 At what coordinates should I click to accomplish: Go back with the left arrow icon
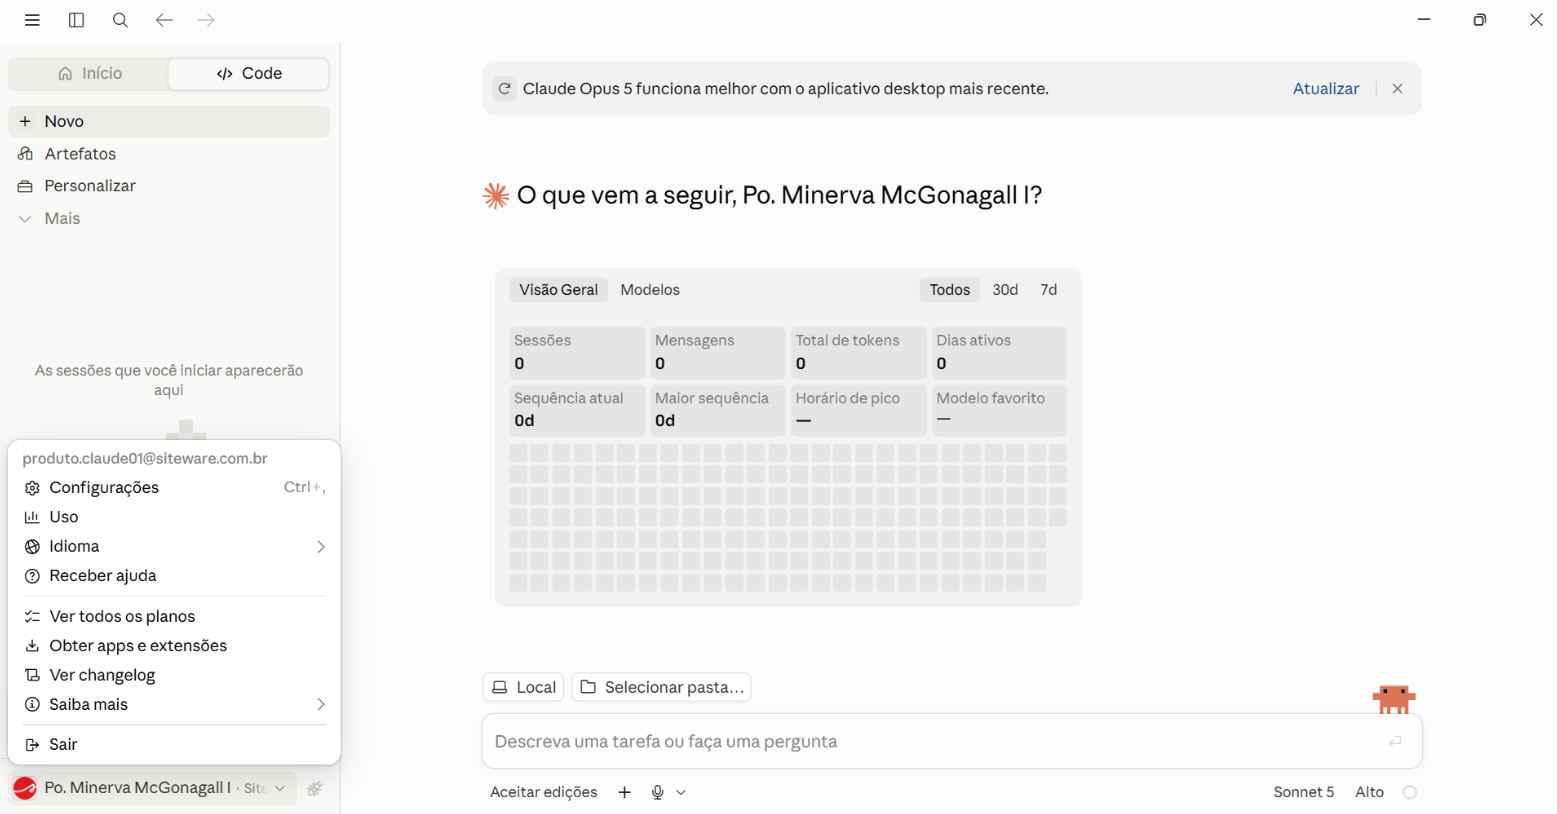click(x=164, y=20)
